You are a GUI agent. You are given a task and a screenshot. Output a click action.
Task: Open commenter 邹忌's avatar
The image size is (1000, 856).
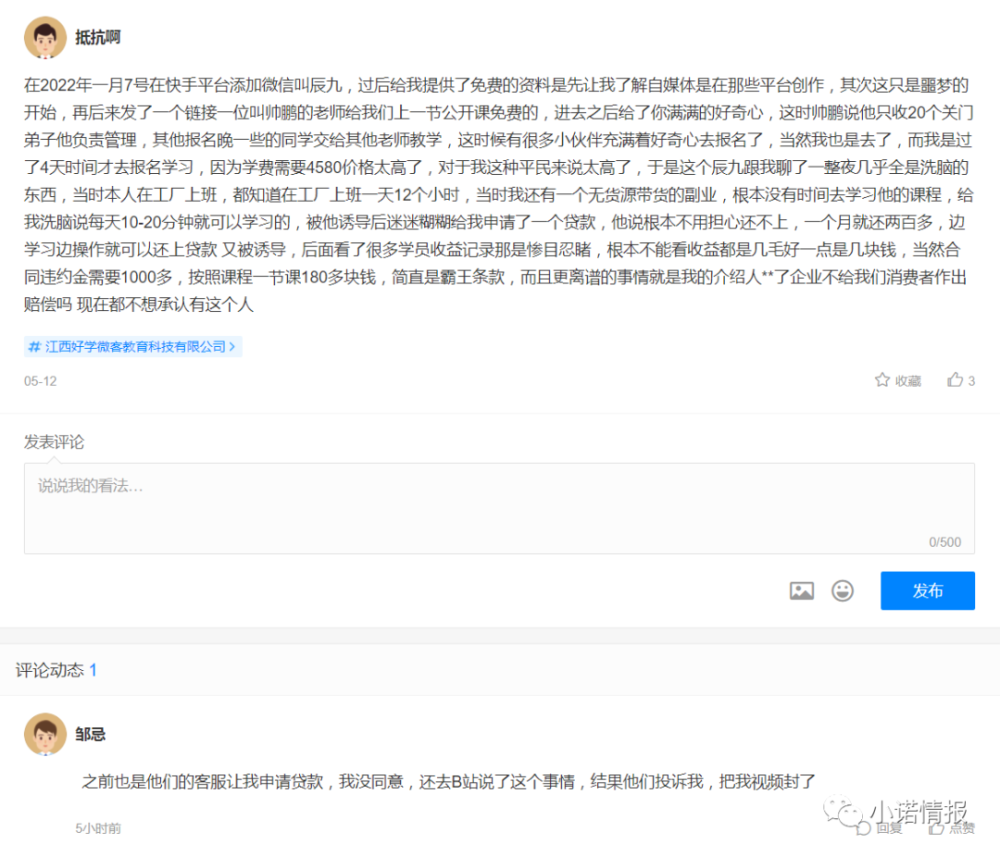pyautogui.click(x=45, y=734)
